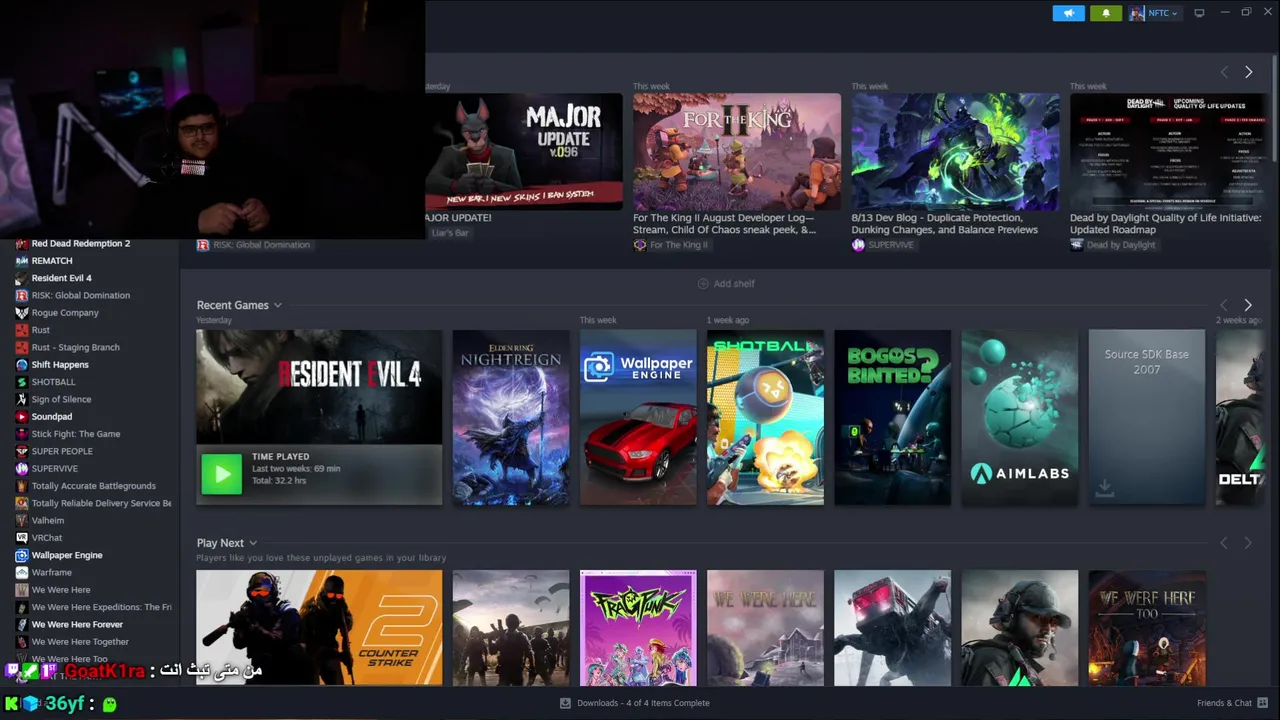Open Source SDK Base 2007 card
The width and height of the screenshot is (1280, 720).
tap(1146, 417)
